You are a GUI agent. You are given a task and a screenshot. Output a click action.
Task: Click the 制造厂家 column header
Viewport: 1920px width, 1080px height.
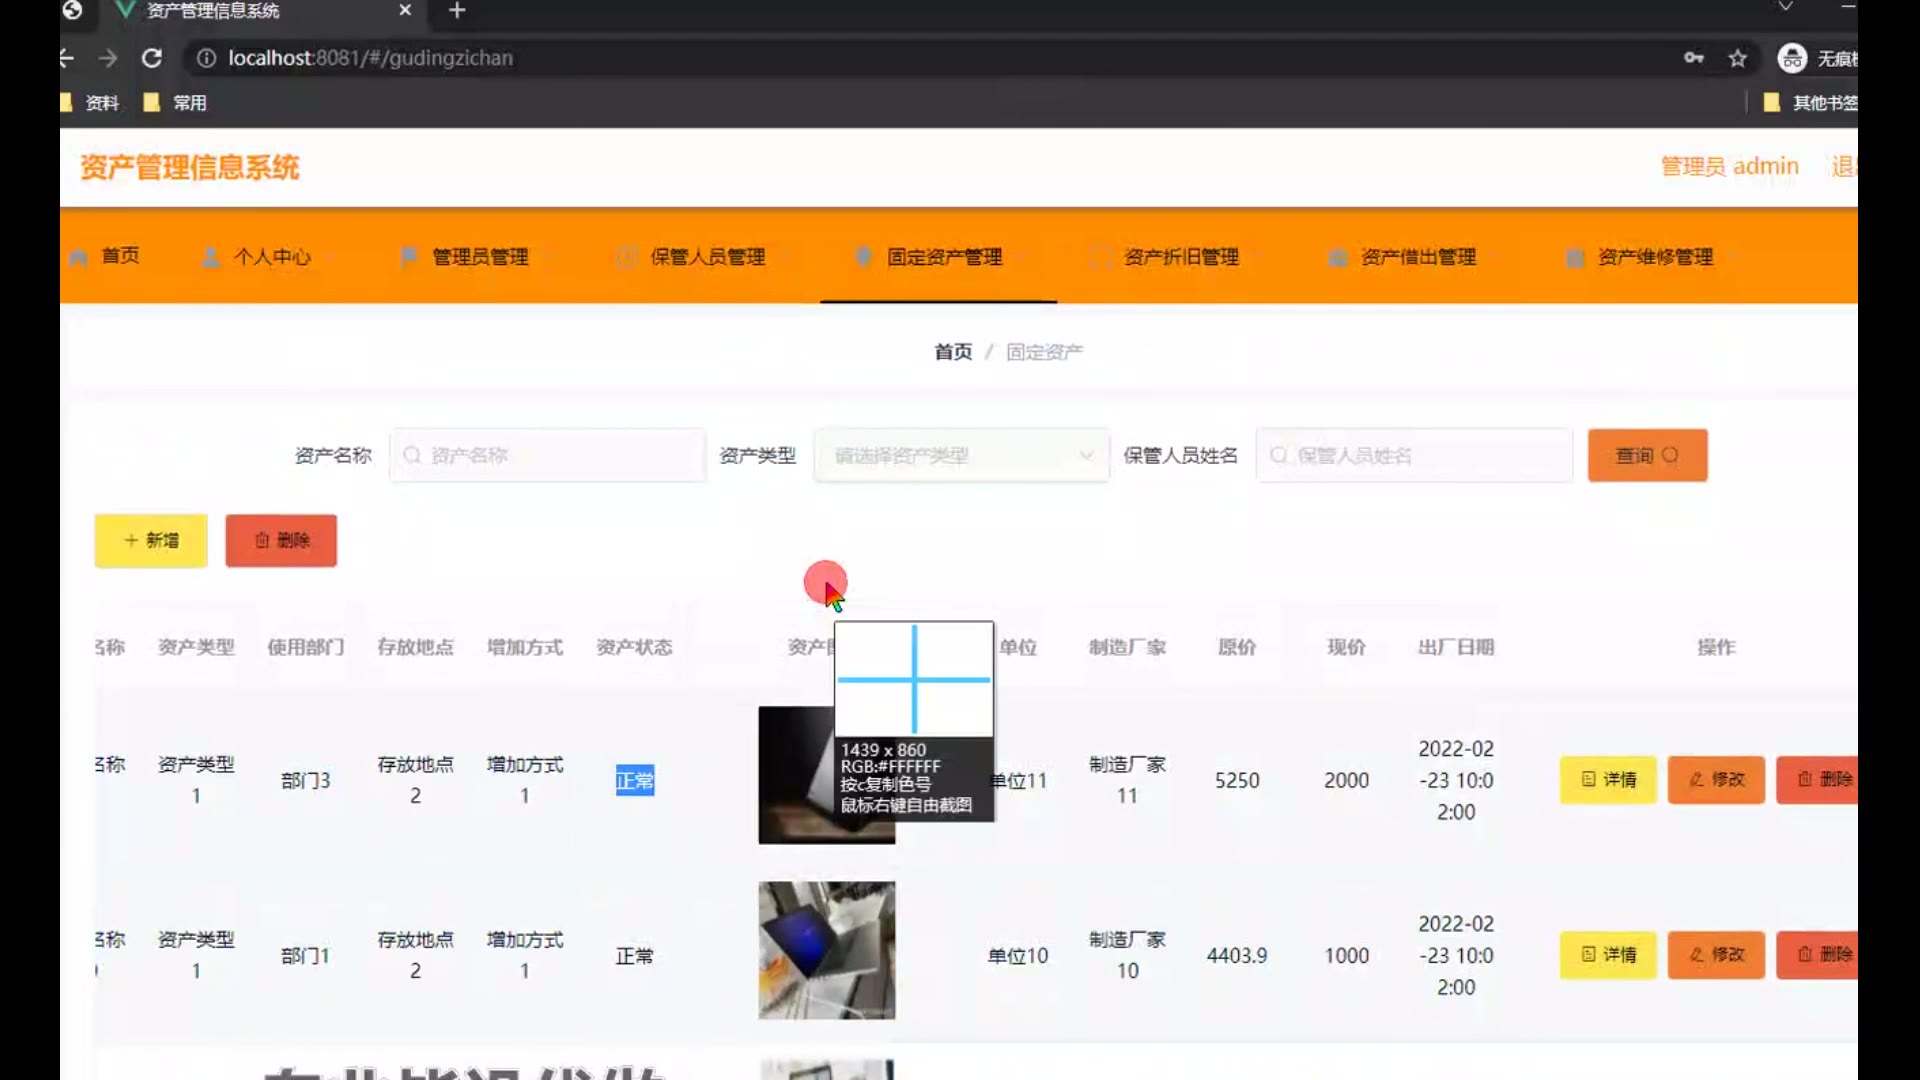pyautogui.click(x=1128, y=648)
